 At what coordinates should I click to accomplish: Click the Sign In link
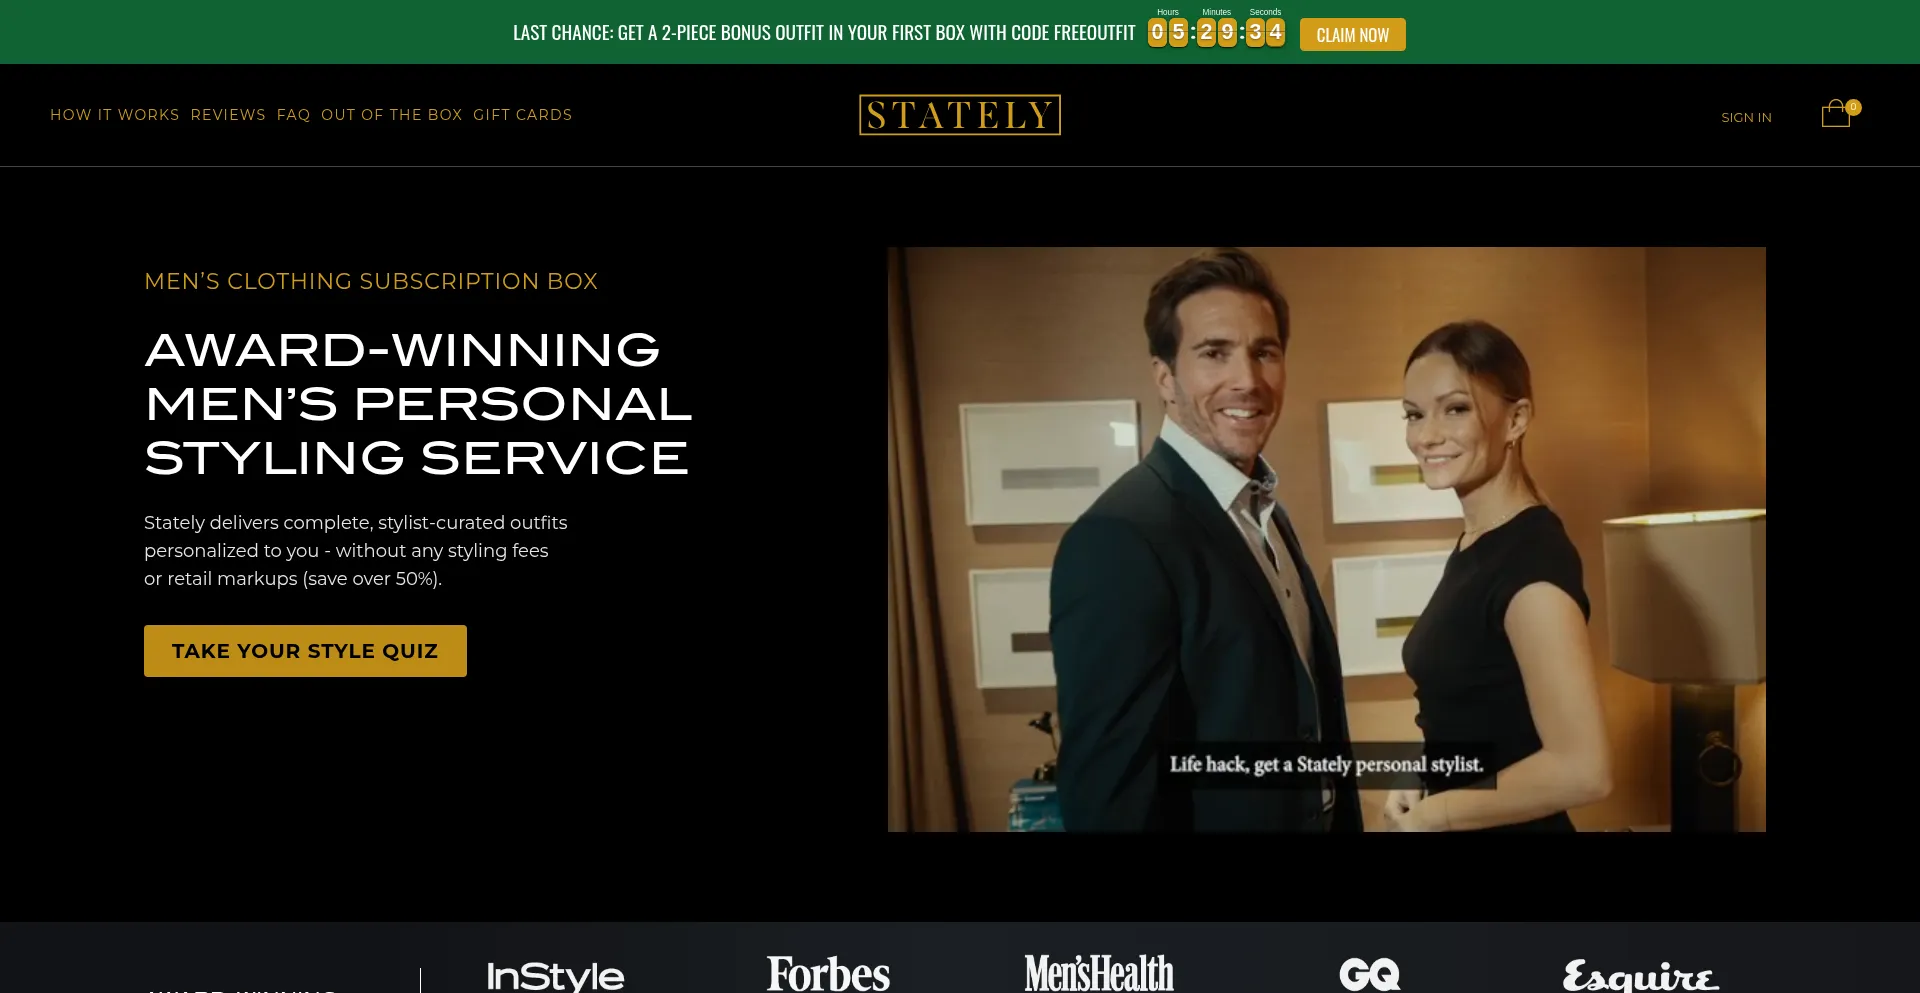click(x=1746, y=117)
